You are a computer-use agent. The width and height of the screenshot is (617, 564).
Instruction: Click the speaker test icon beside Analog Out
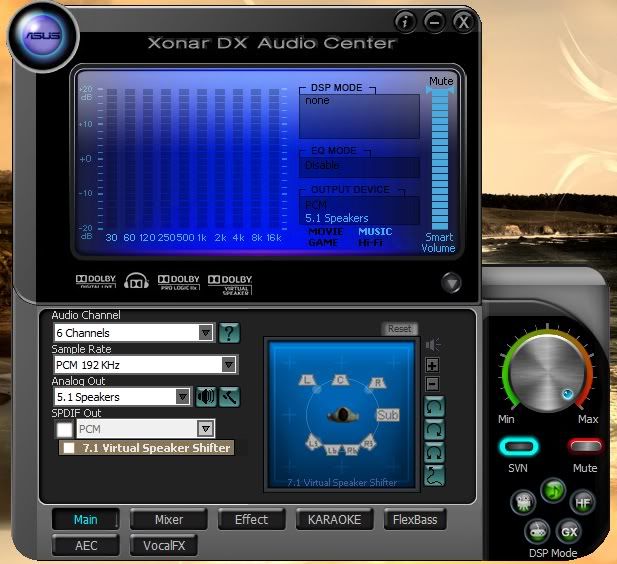pos(206,397)
